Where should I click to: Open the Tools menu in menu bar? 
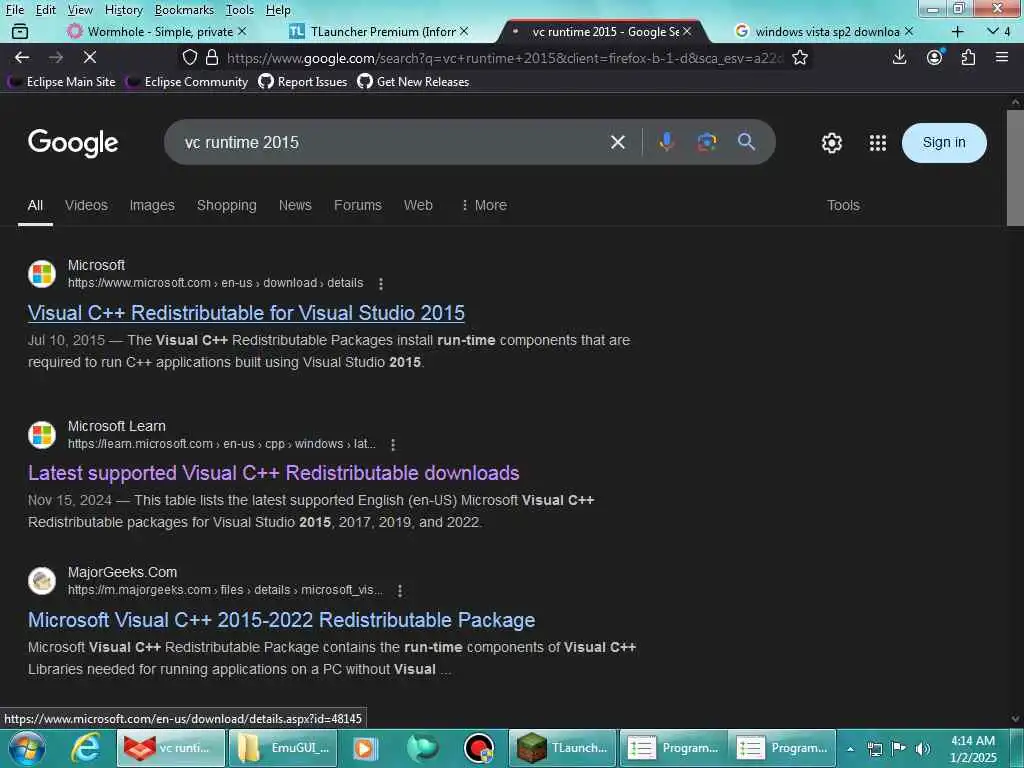(240, 10)
